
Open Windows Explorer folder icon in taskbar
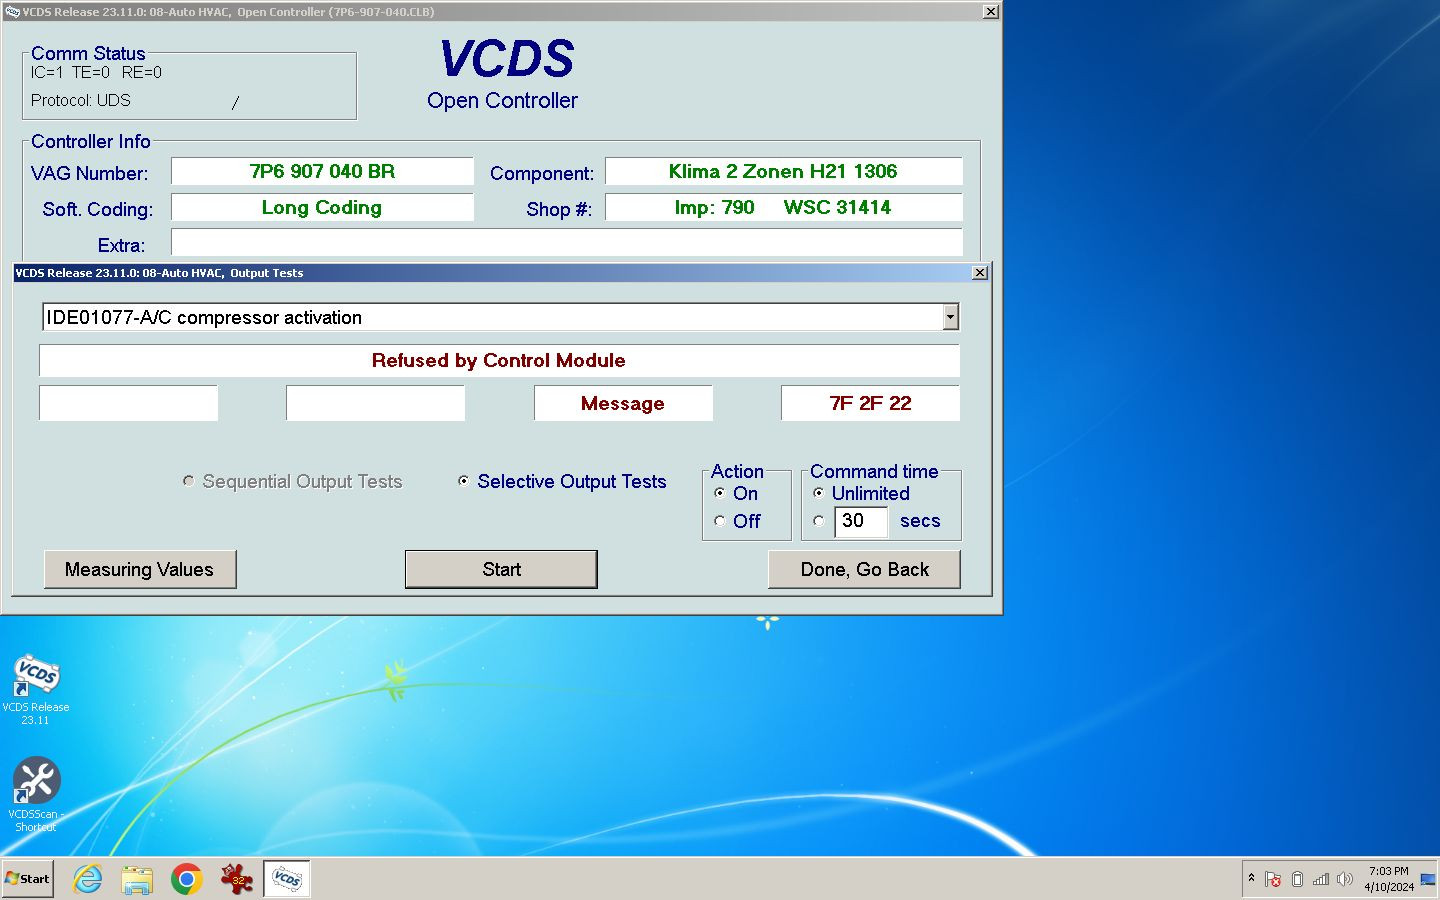[137, 879]
